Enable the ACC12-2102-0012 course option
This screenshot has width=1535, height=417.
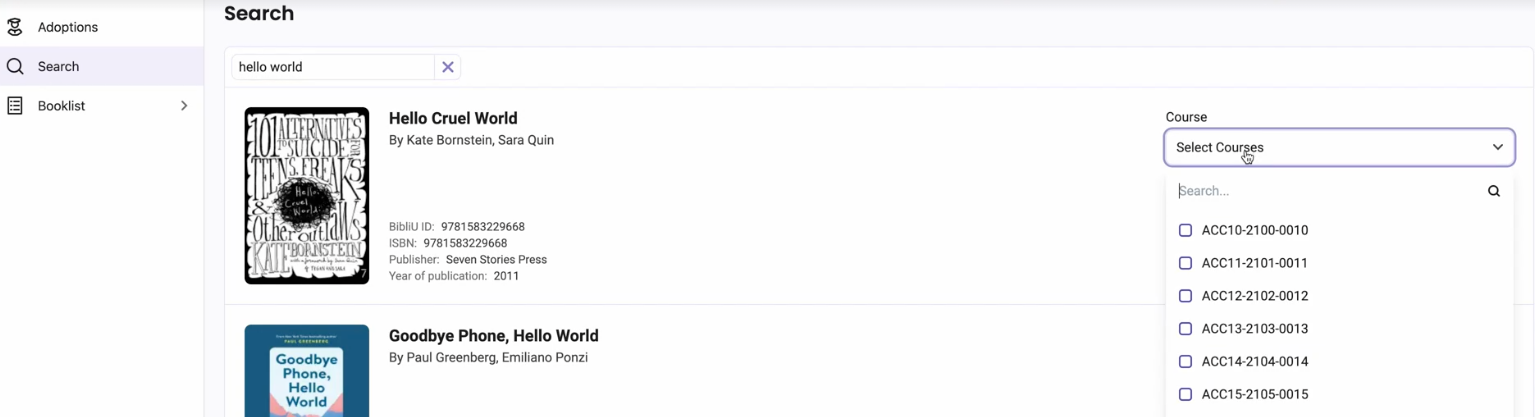click(1186, 296)
